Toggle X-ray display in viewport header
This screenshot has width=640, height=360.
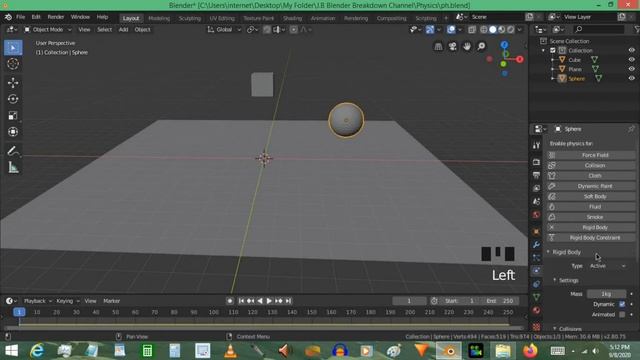pyautogui.click(x=472, y=29)
